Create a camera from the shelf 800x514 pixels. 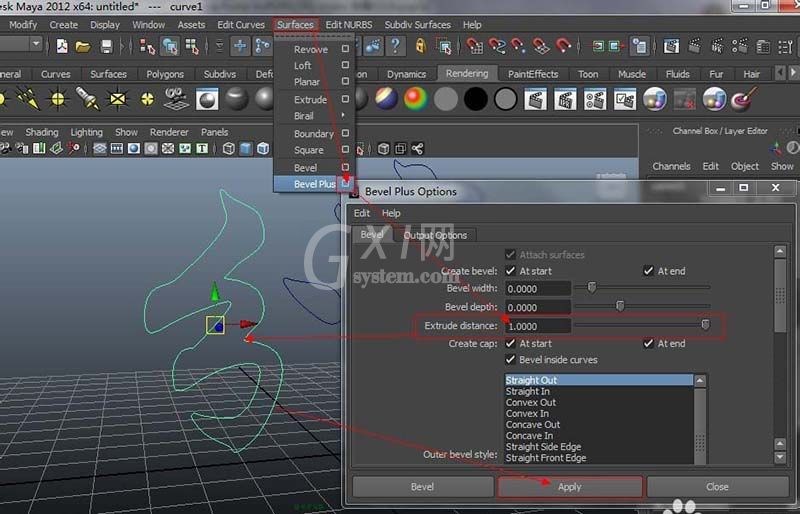coord(177,98)
